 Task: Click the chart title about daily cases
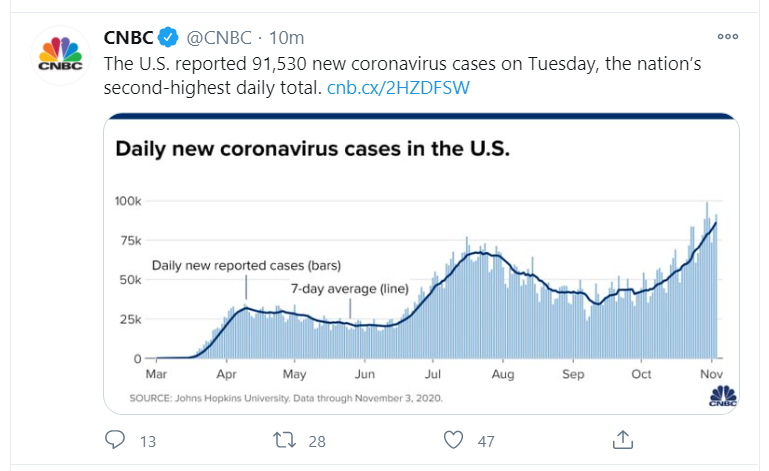pyautogui.click(x=313, y=151)
